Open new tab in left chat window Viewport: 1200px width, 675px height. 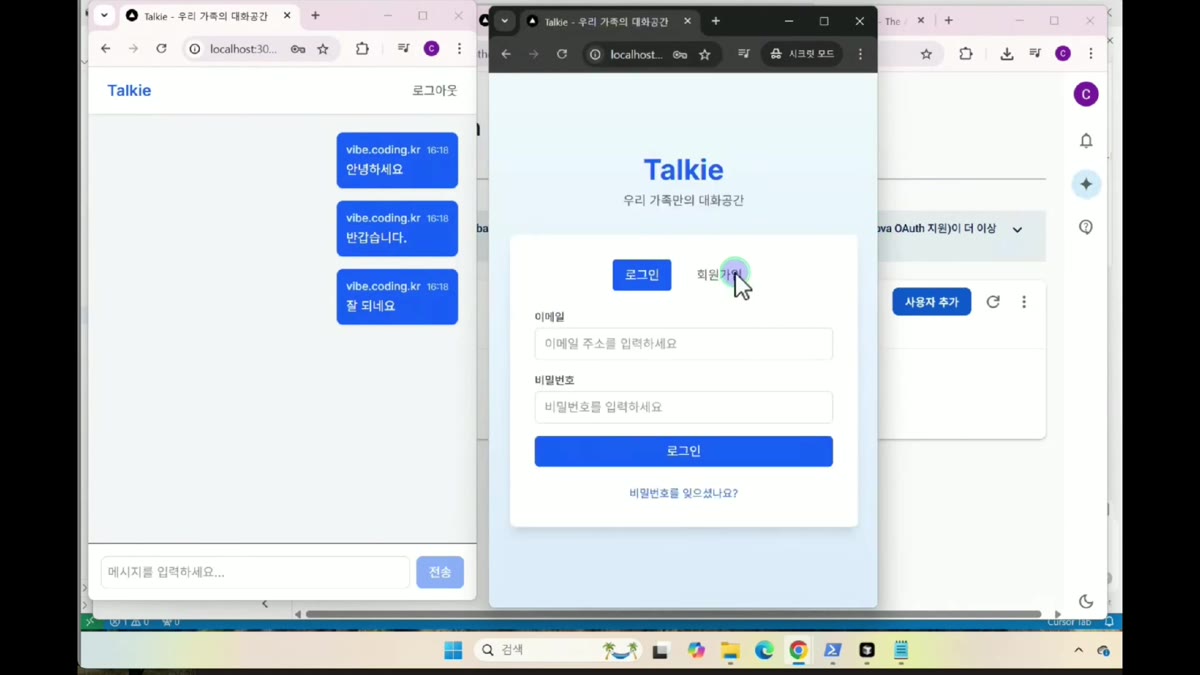tap(315, 16)
